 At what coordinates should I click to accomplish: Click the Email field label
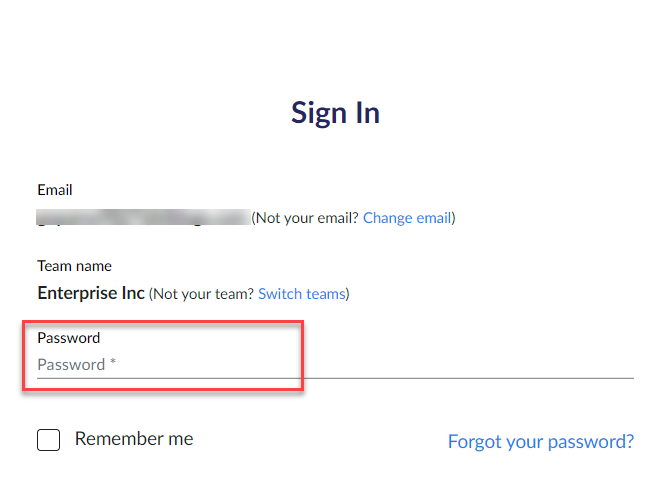[x=55, y=190]
